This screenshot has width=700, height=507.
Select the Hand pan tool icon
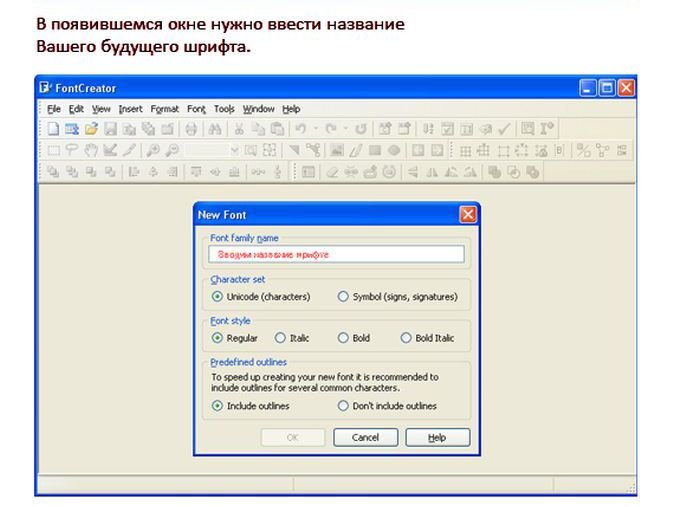pyautogui.click(x=91, y=151)
